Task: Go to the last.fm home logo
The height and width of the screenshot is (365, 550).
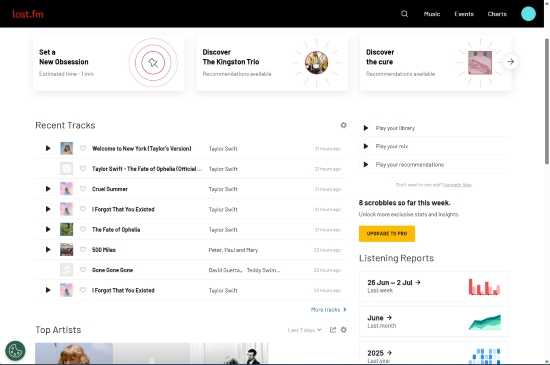Action: 28,14
